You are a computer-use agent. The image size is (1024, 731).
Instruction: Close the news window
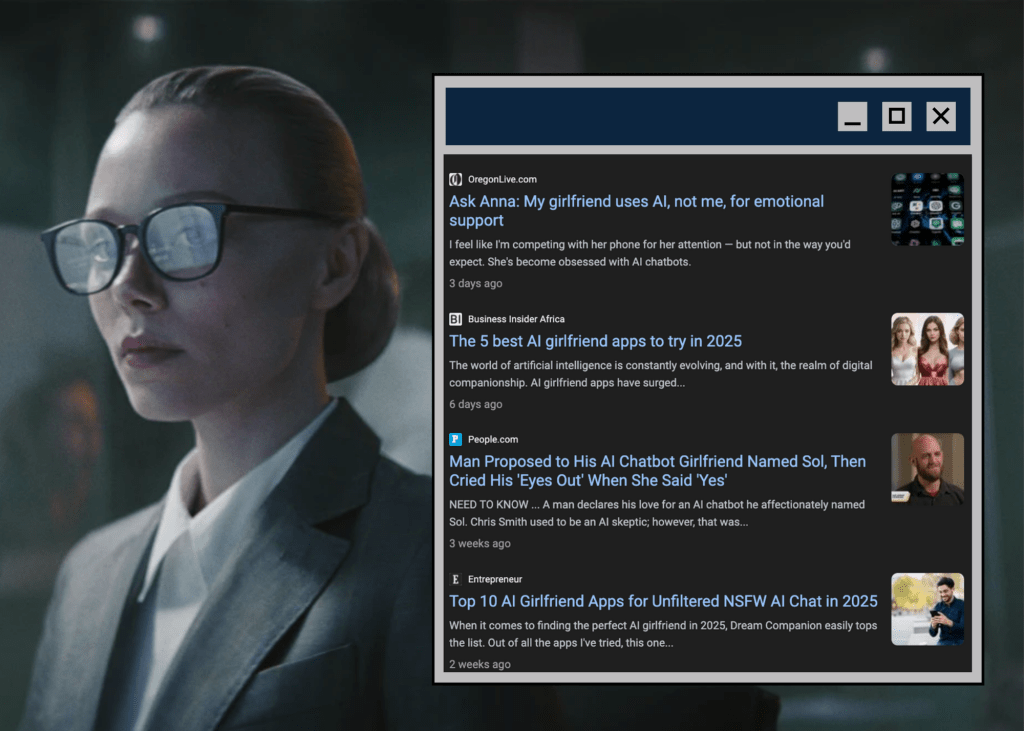click(x=940, y=117)
